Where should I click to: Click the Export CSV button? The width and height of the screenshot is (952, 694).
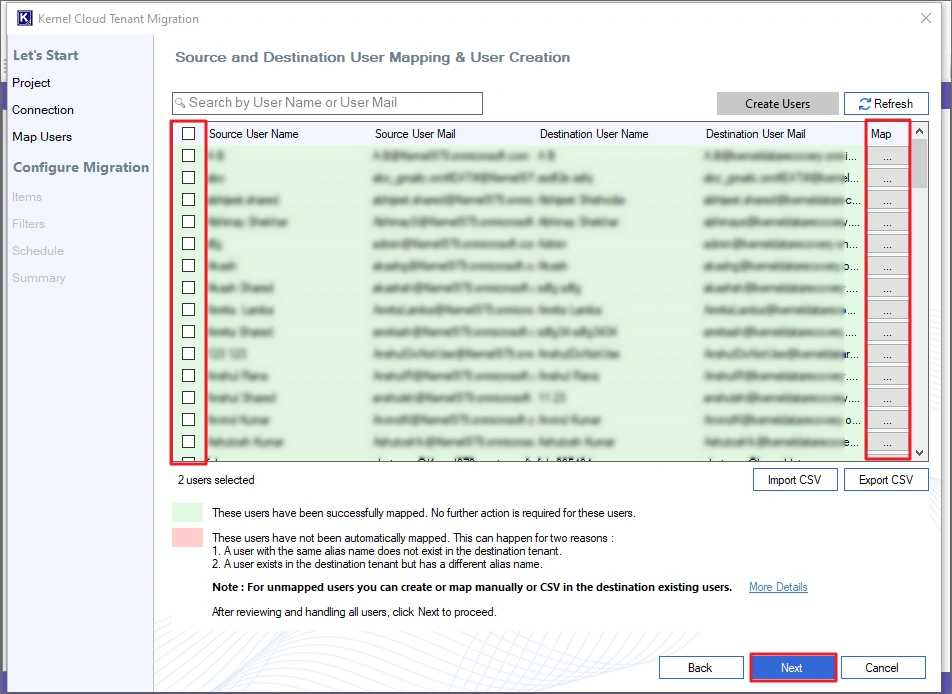point(886,480)
